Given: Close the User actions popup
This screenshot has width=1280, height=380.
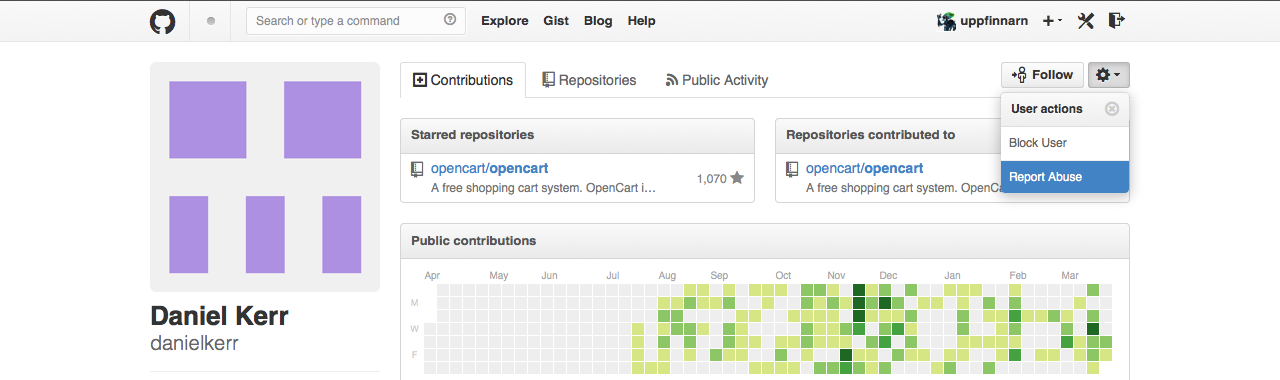Looking at the screenshot, I should [x=1112, y=109].
